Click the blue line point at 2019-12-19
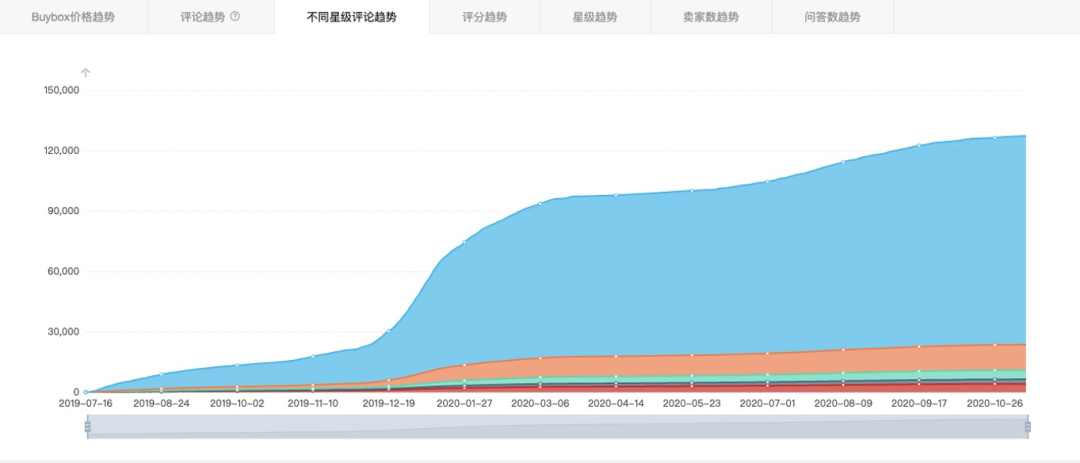 point(388,331)
